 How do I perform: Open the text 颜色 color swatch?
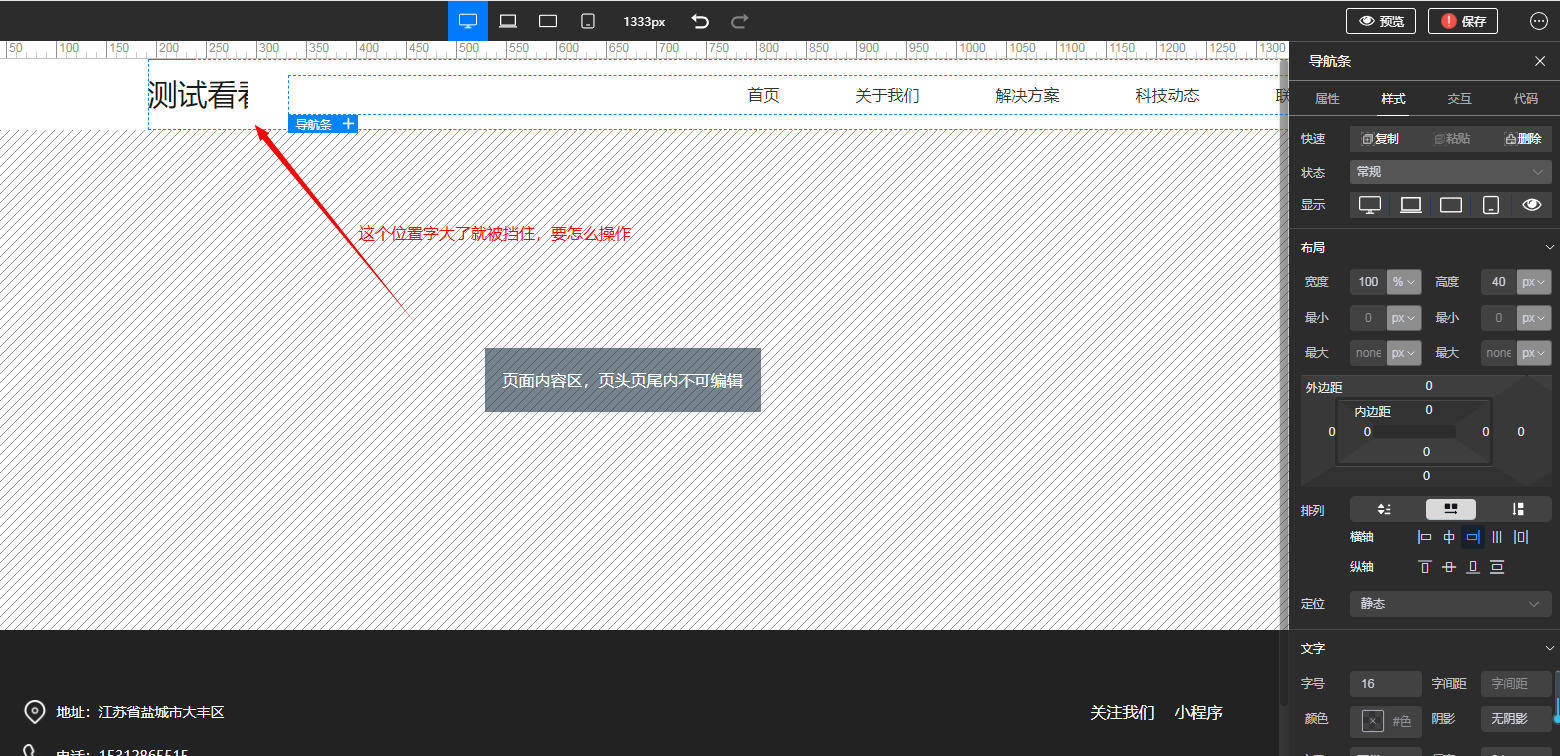coord(1373,720)
